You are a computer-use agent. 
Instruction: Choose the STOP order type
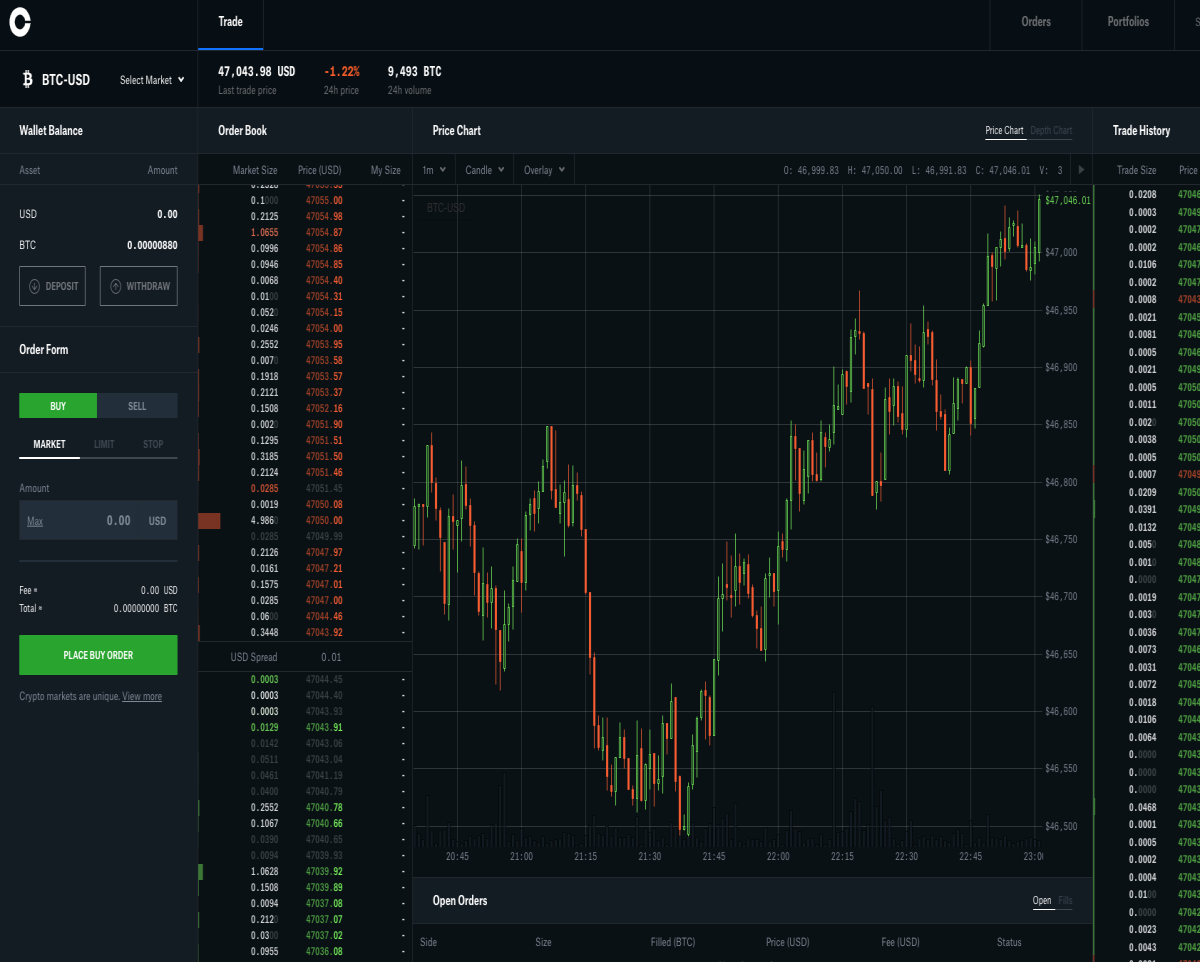153,444
